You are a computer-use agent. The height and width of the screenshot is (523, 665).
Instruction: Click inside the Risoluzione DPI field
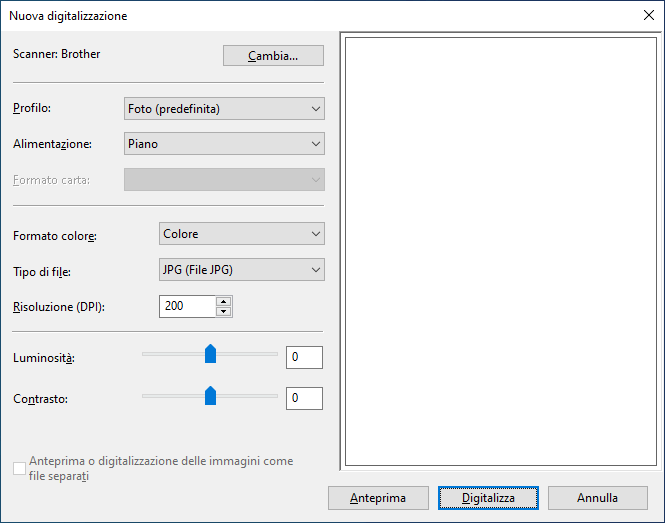tap(187, 306)
